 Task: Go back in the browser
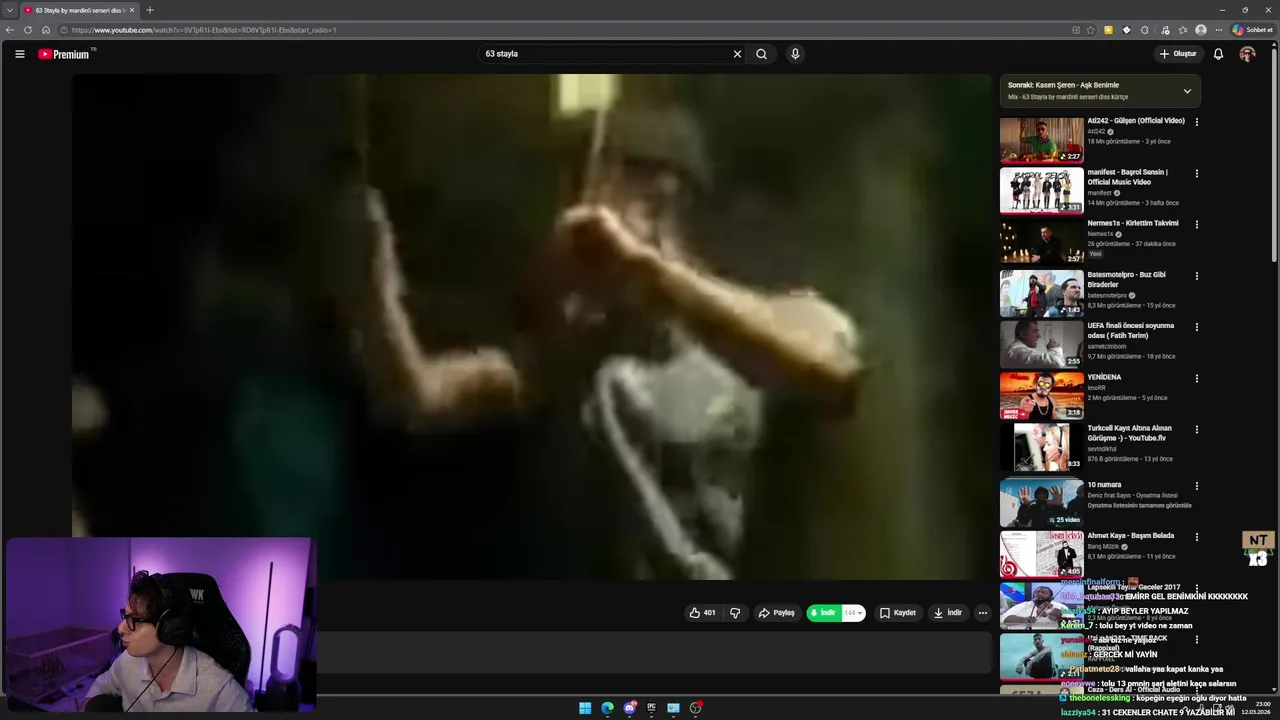(x=10, y=30)
